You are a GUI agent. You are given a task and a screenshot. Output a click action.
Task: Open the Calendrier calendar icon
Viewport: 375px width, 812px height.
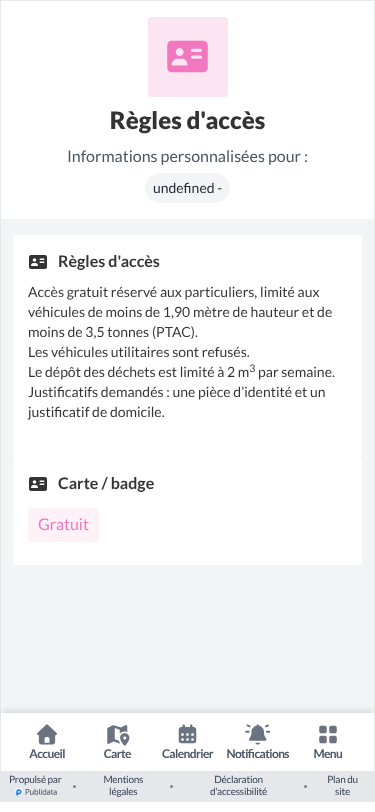click(x=188, y=734)
